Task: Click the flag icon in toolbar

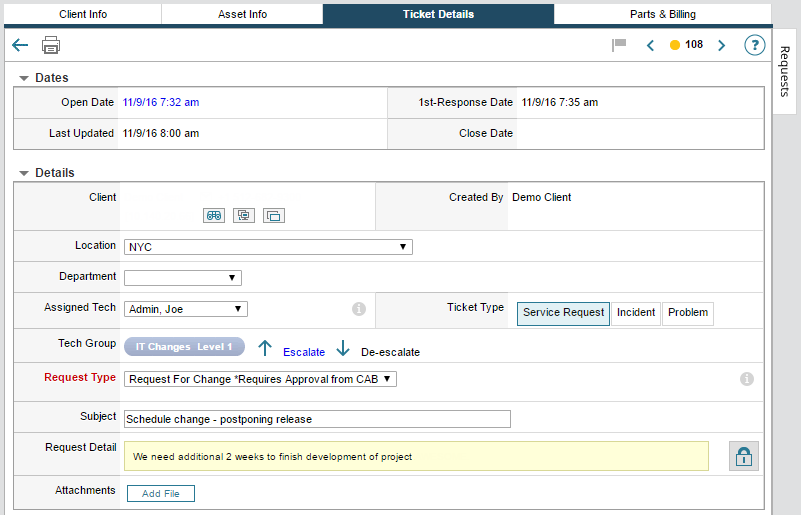Action: coord(619,45)
